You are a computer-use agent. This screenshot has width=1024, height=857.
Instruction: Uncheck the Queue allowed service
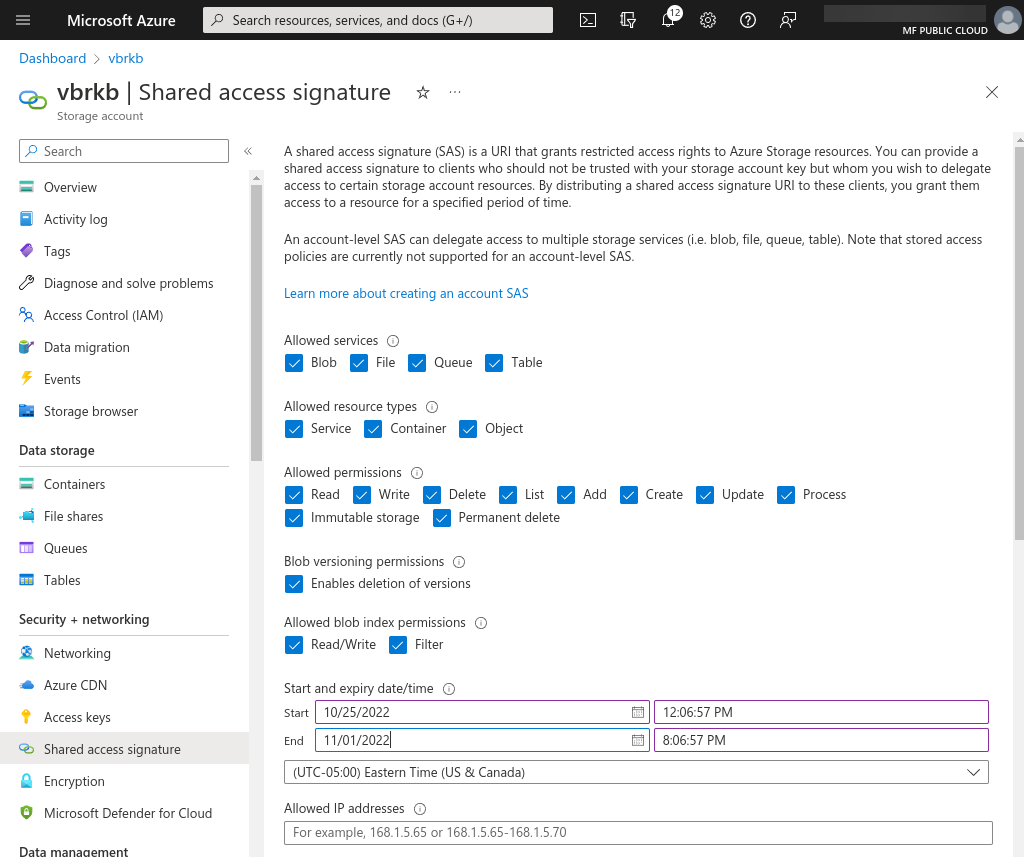(417, 363)
